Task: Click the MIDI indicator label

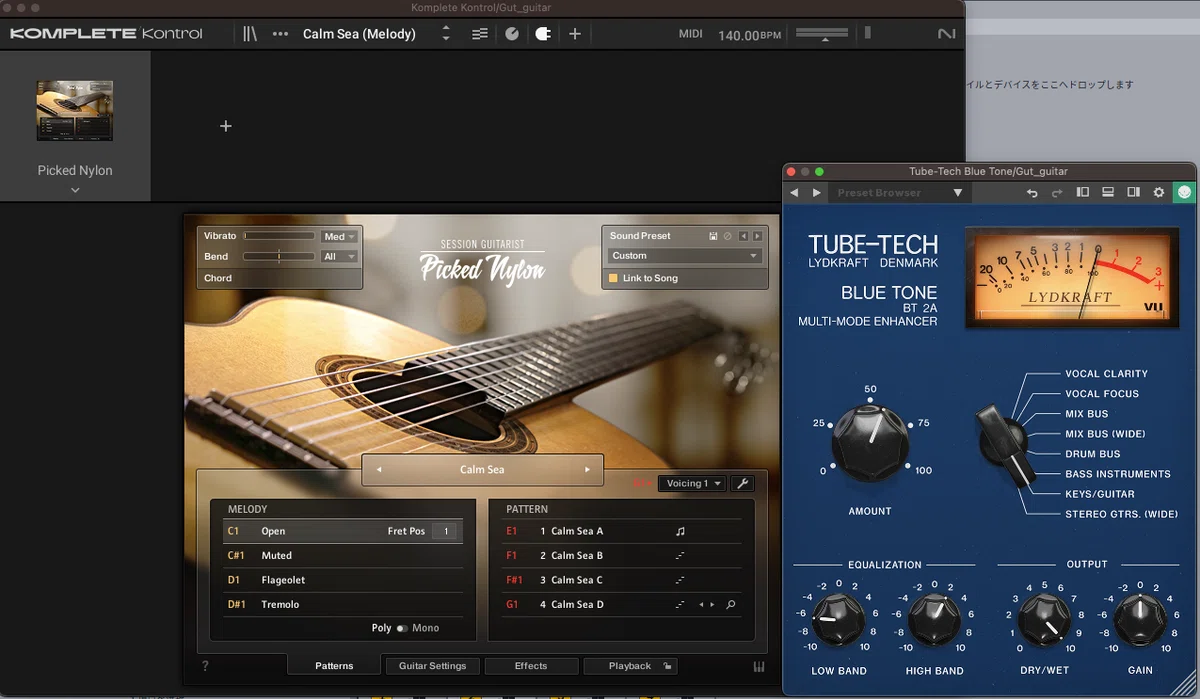Action: [x=691, y=34]
